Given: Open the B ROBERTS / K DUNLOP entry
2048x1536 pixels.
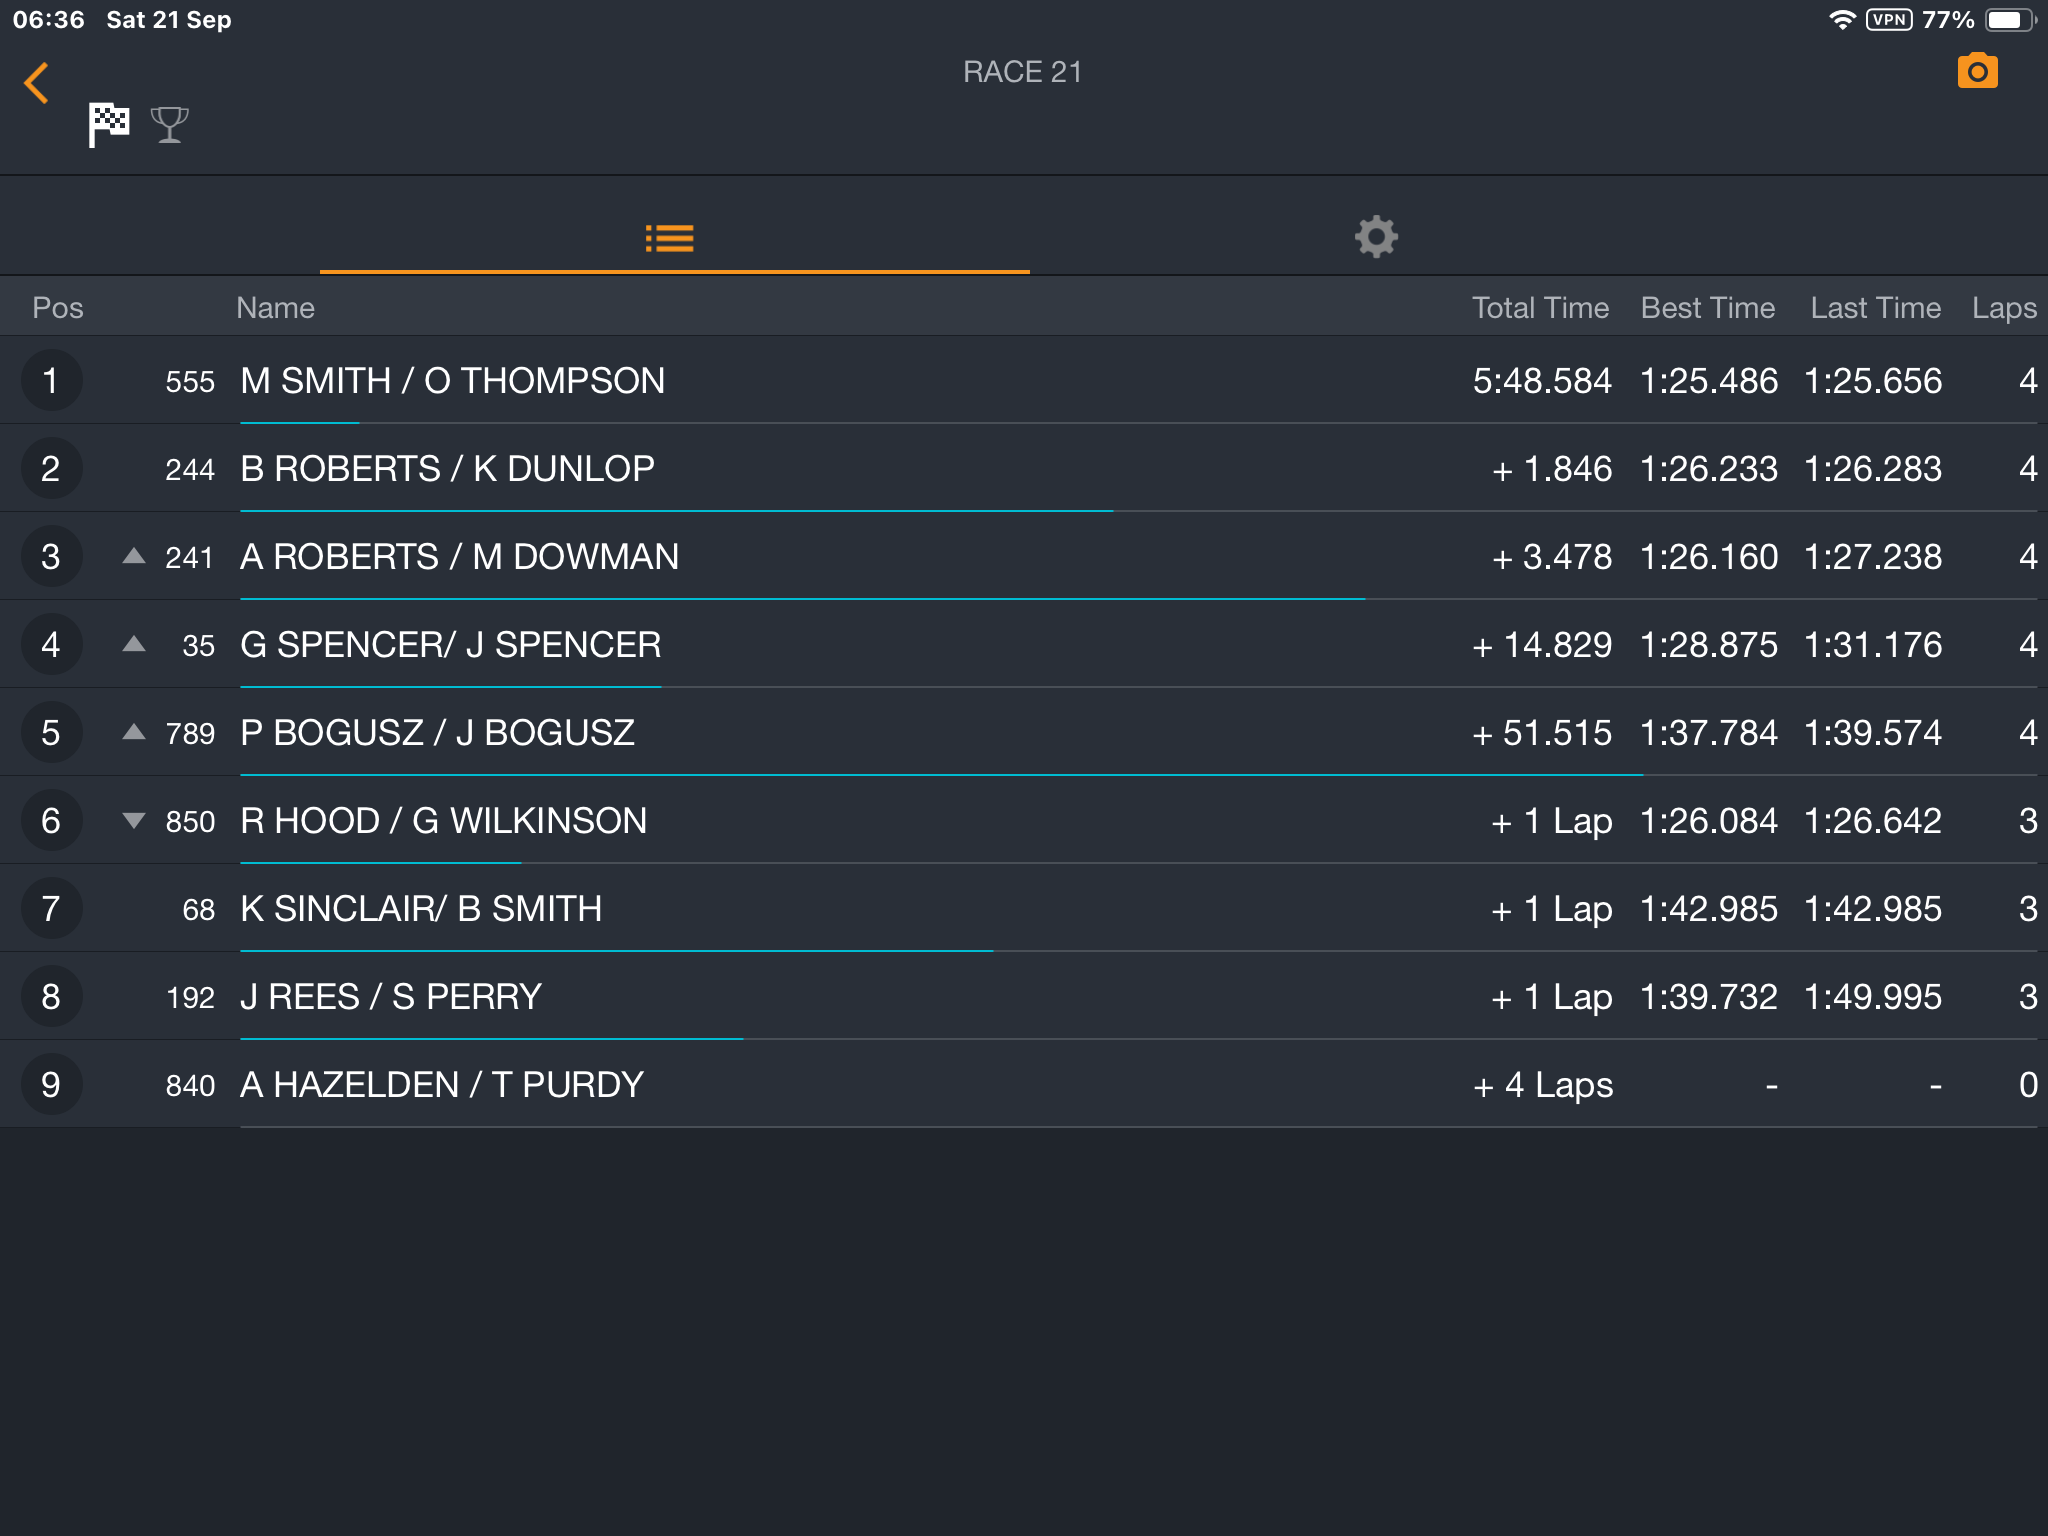Looking at the screenshot, I should (1024, 468).
